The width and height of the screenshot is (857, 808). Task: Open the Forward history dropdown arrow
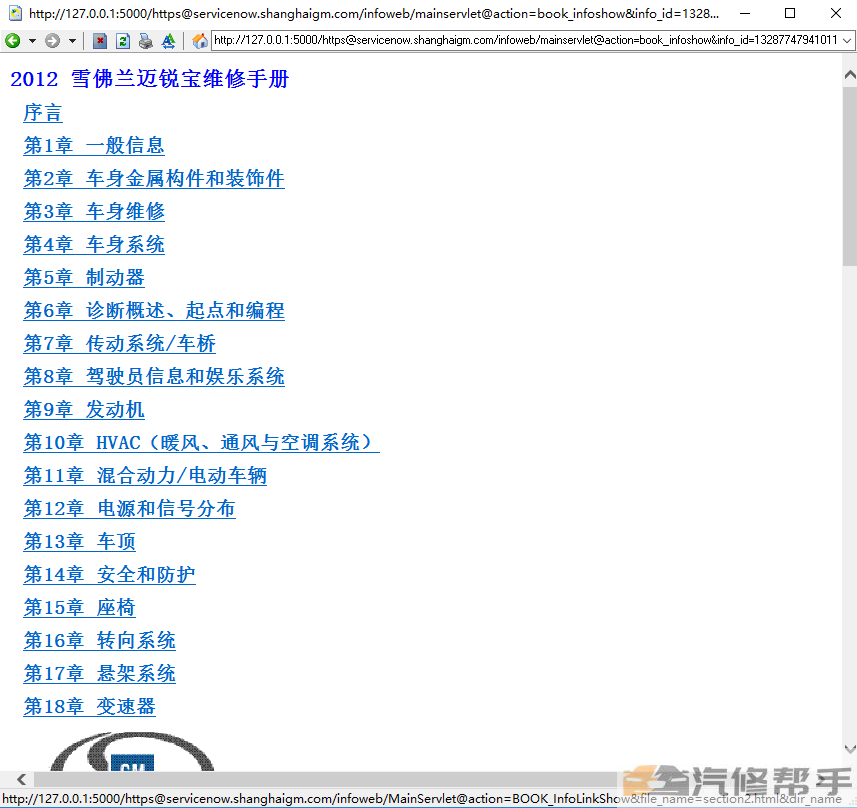(x=72, y=41)
